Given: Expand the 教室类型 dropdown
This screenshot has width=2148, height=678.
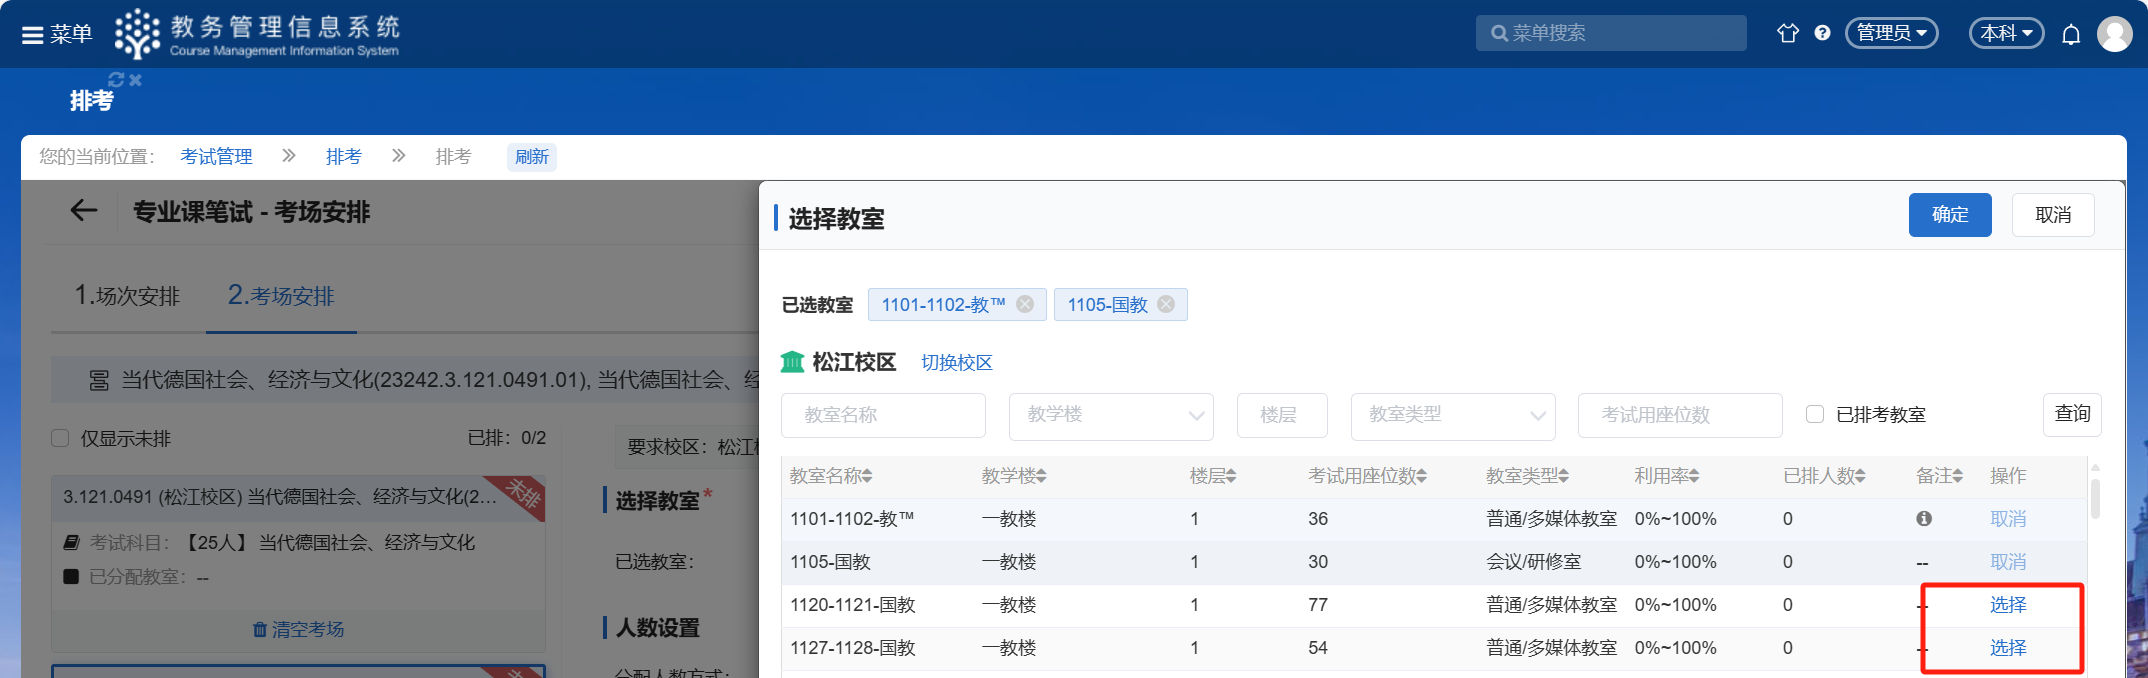Looking at the screenshot, I should pyautogui.click(x=1452, y=415).
